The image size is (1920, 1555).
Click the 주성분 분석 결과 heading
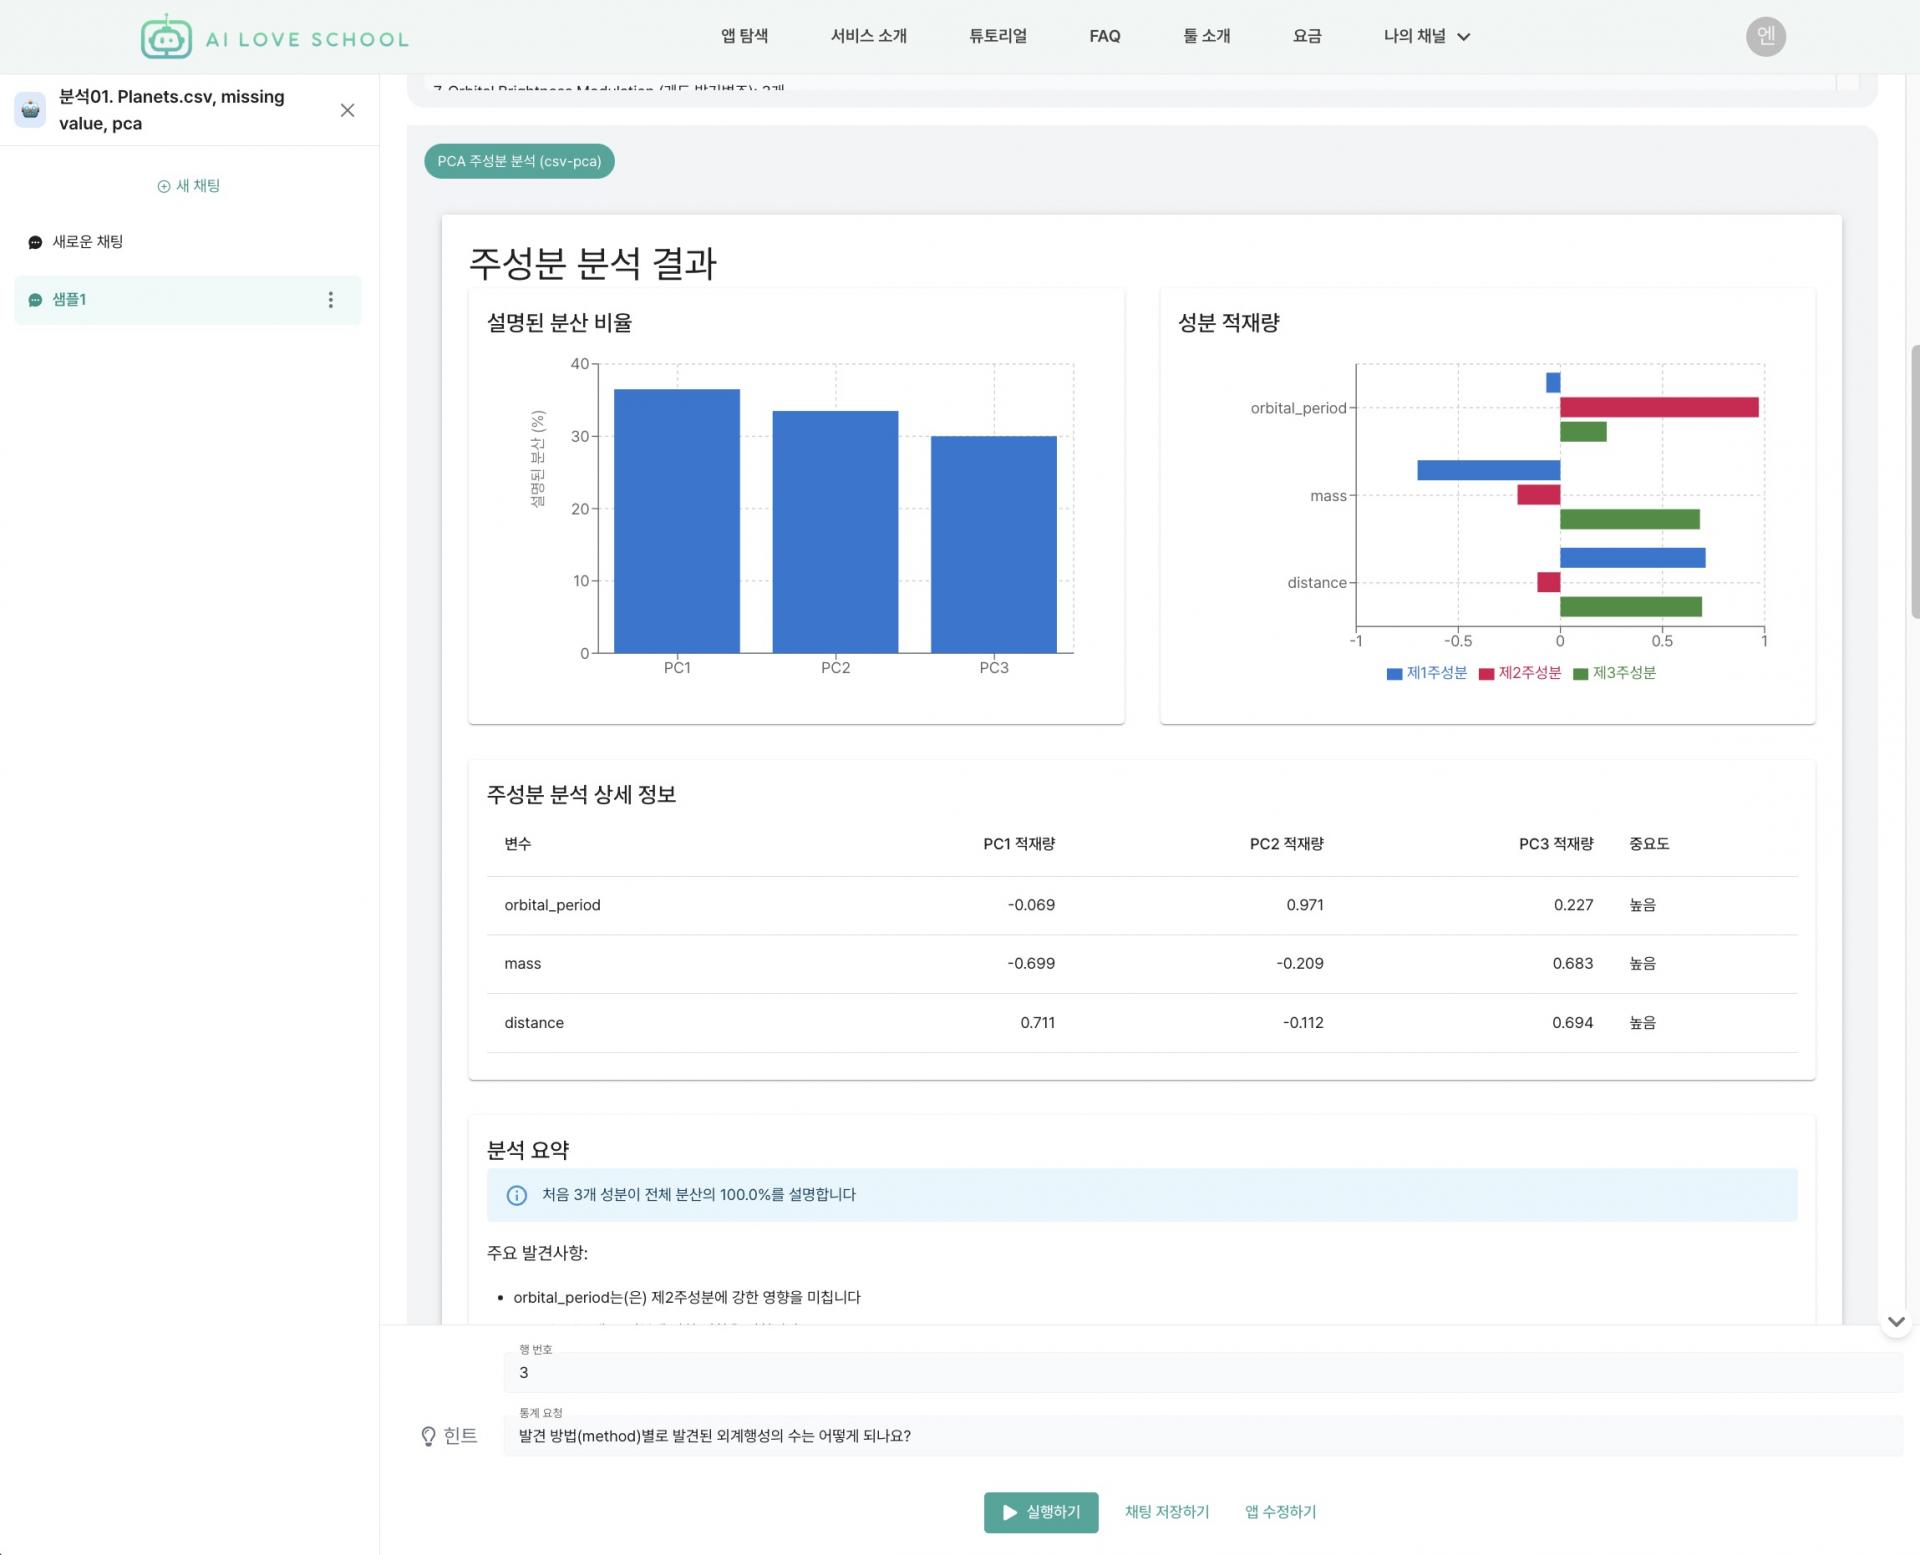coord(592,264)
